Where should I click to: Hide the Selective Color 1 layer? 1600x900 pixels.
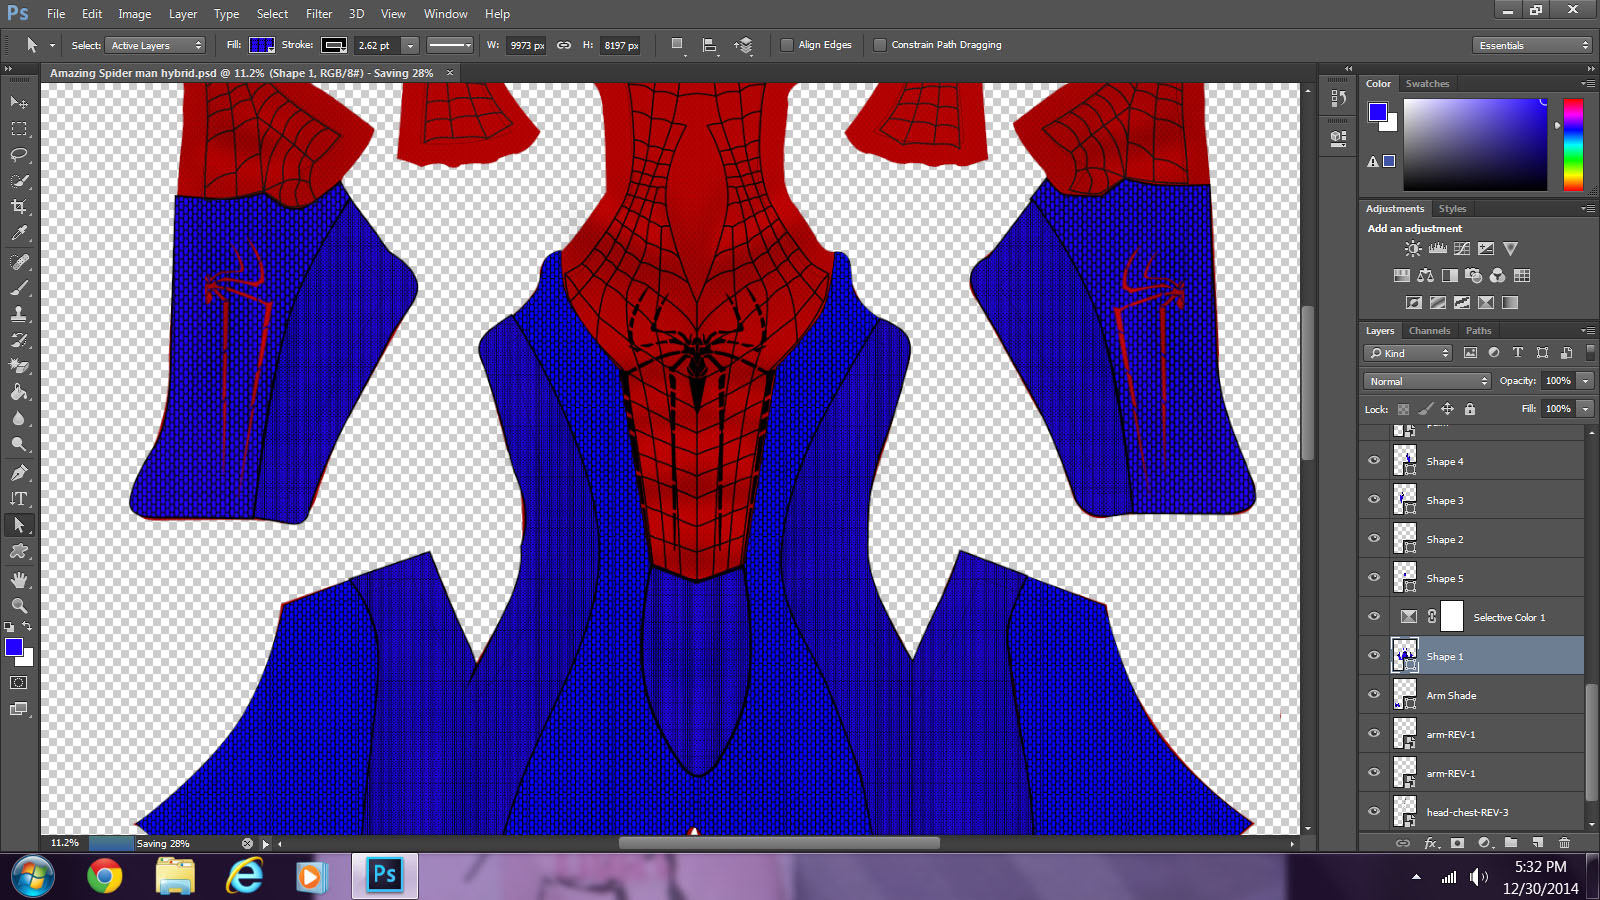pyautogui.click(x=1374, y=617)
